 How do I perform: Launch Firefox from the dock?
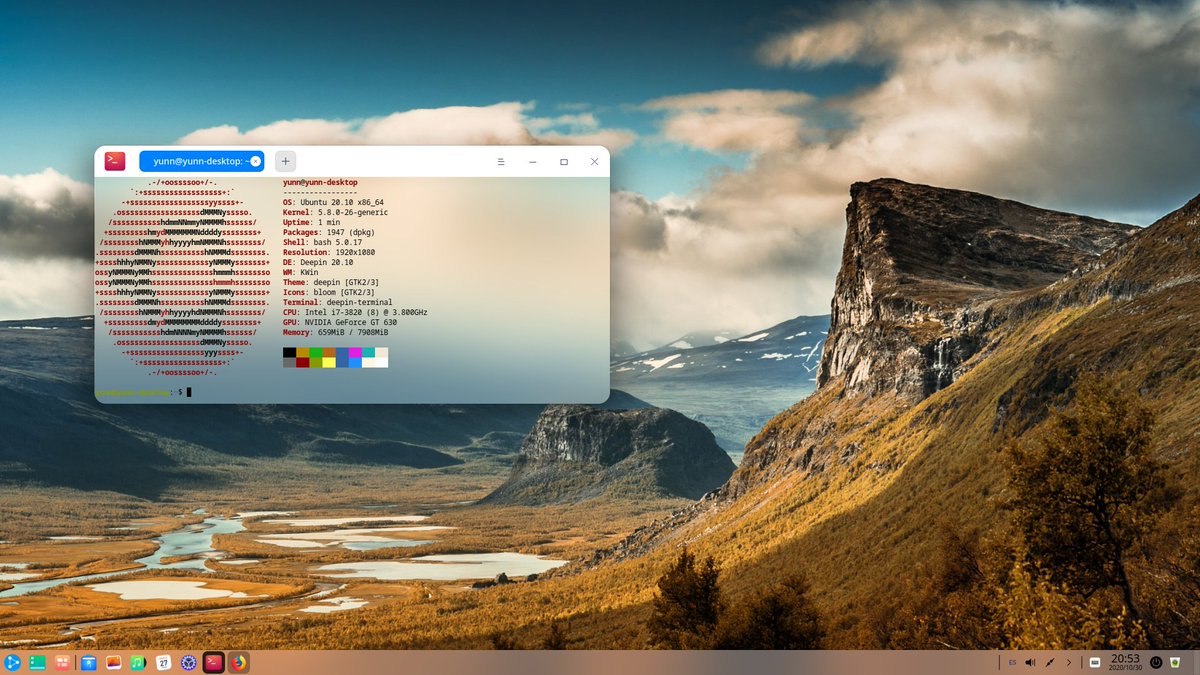[x=238, y=662]
